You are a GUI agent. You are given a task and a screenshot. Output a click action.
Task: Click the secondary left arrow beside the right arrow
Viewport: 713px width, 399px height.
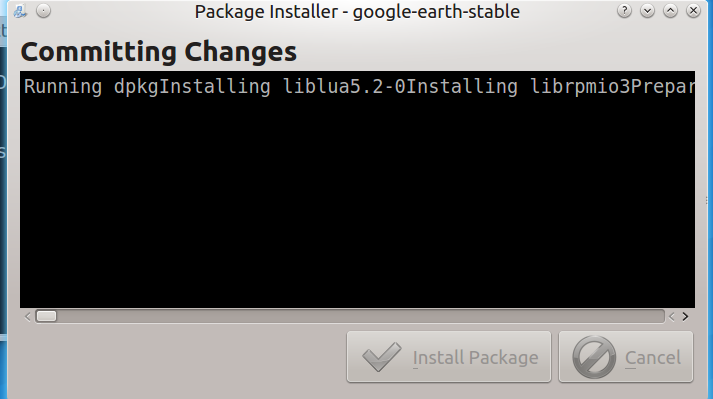point(672,317)
